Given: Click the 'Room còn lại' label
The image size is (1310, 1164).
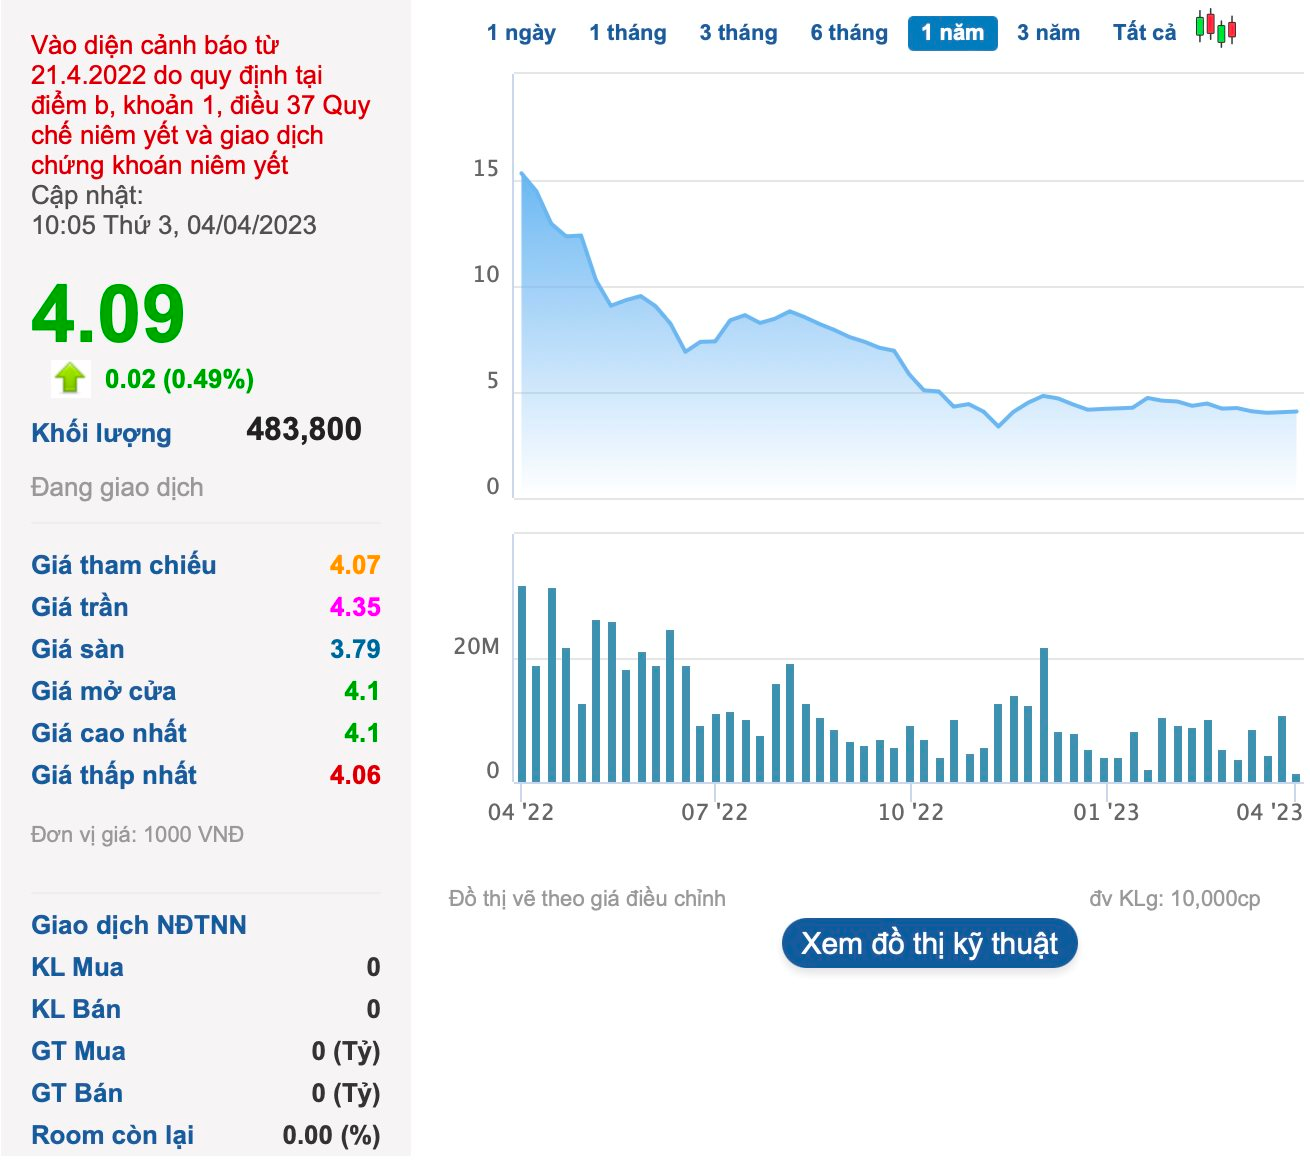Looking at the screenshot, I should pyautogui.click(x=113, y=1135).
